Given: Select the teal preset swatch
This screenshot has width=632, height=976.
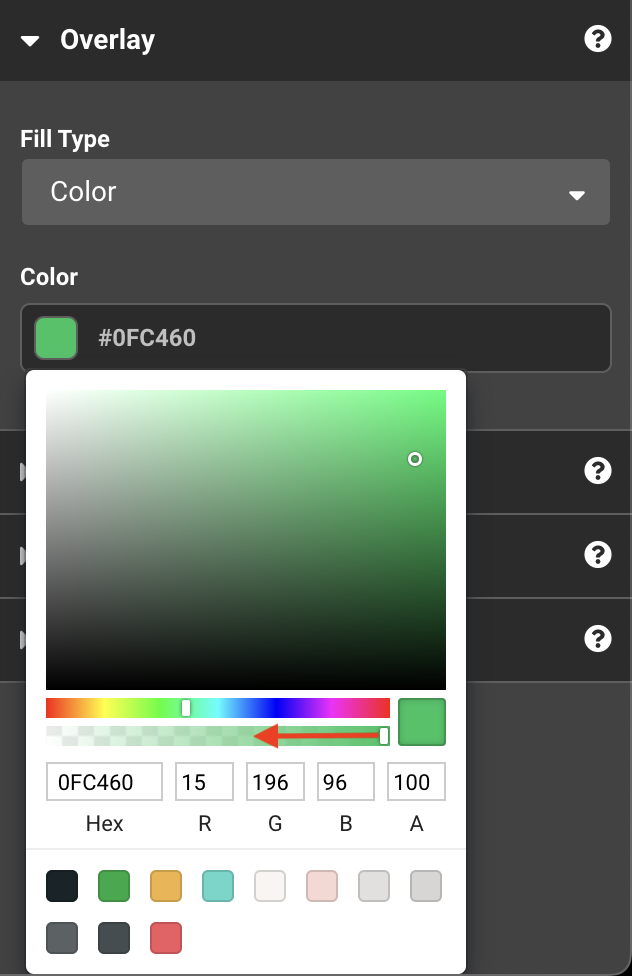Looking at the screenshot, I should [x=218, y=886].
